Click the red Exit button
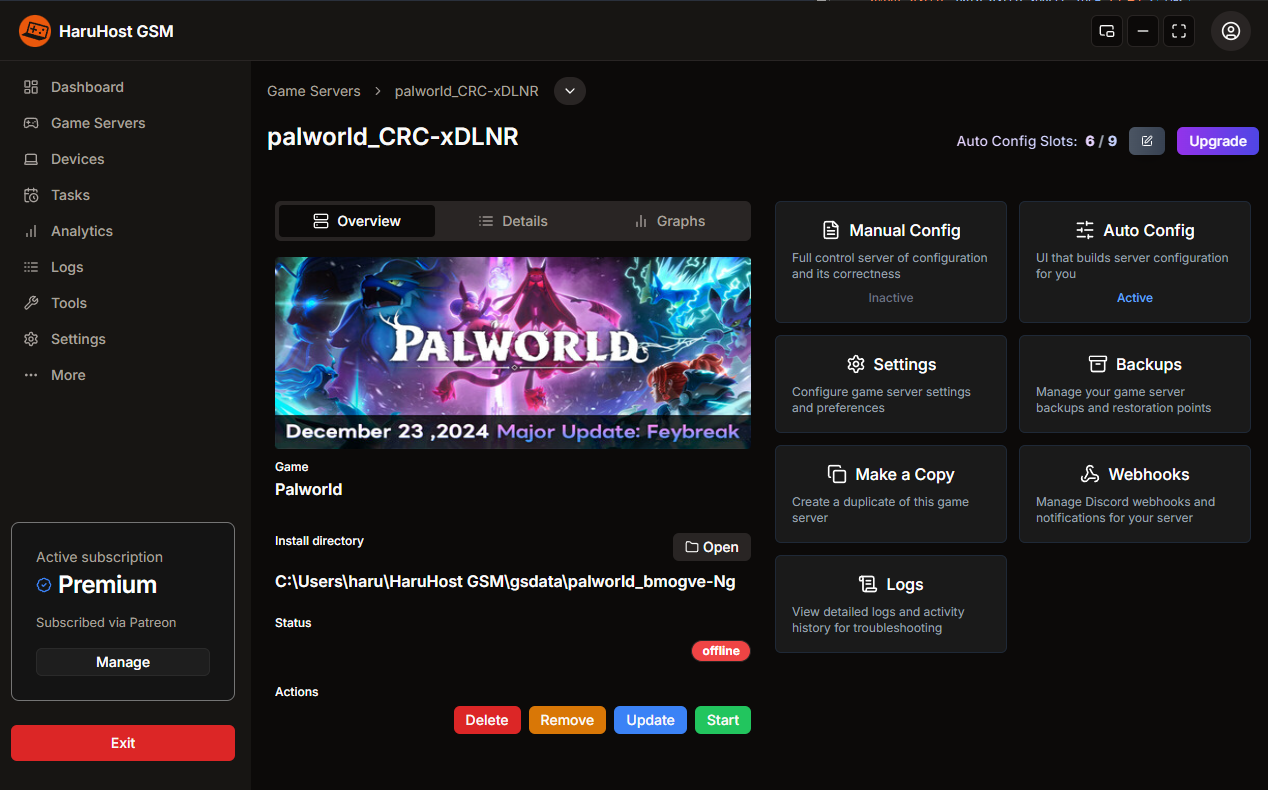The image size is (1268, 790). 123,743
